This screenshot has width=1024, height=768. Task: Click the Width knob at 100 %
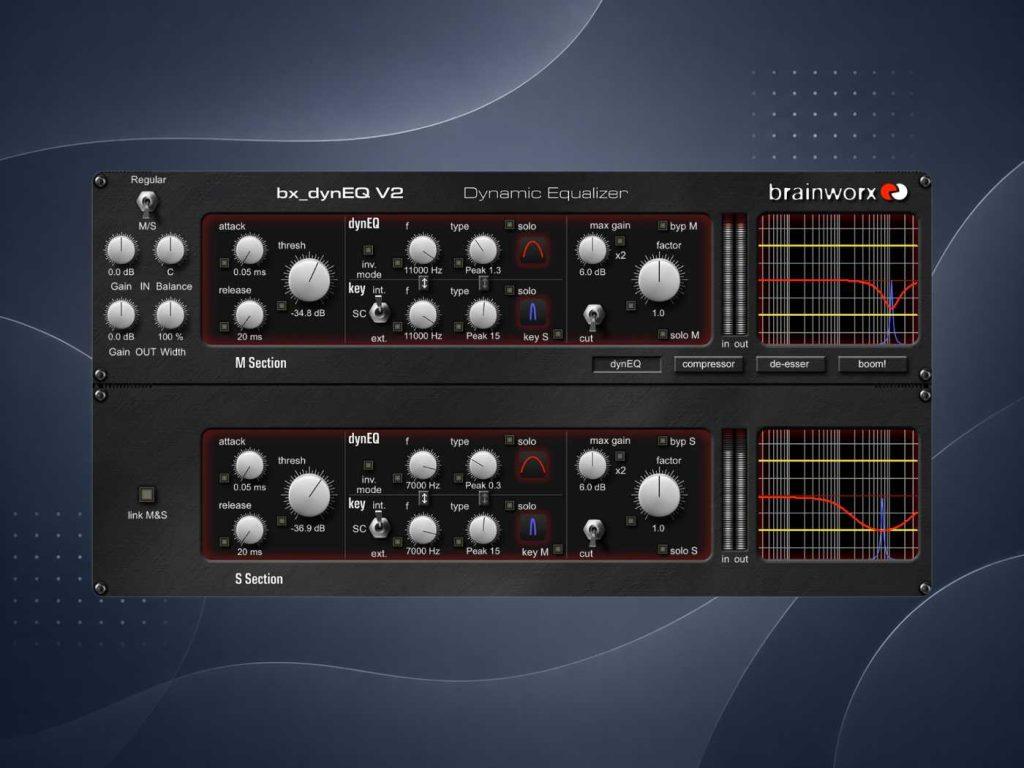(170, 315)
